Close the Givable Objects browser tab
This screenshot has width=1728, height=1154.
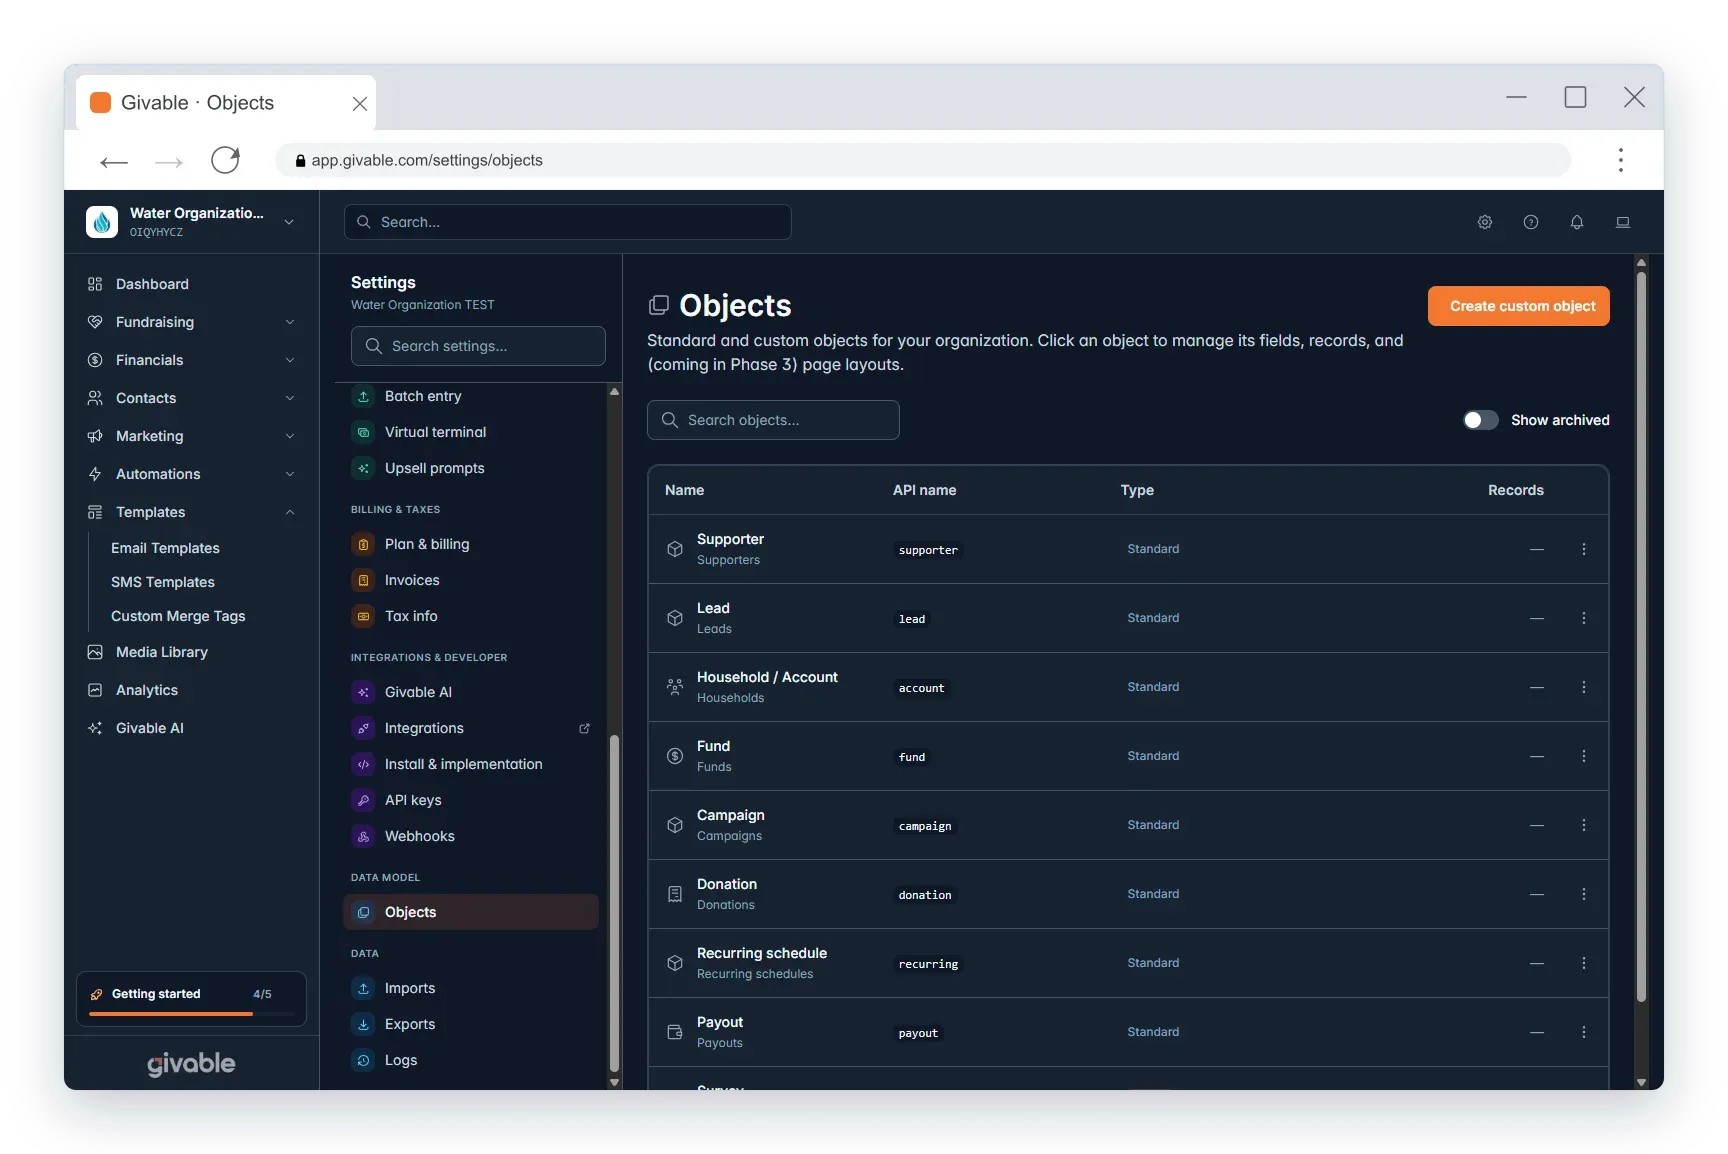pos(360,103)
